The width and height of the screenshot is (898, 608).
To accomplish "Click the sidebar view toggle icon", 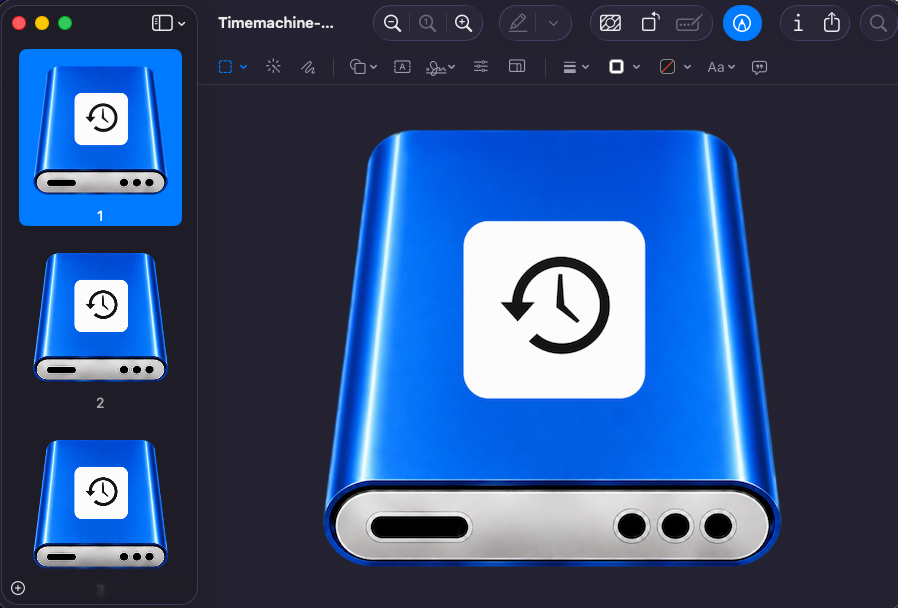I will click(x=162, y=23).
